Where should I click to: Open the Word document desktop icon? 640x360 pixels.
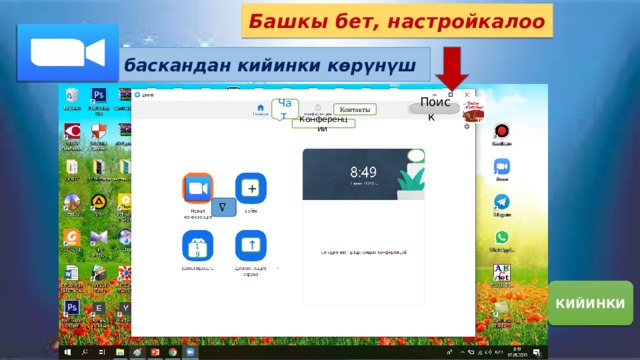pos(72,273)
